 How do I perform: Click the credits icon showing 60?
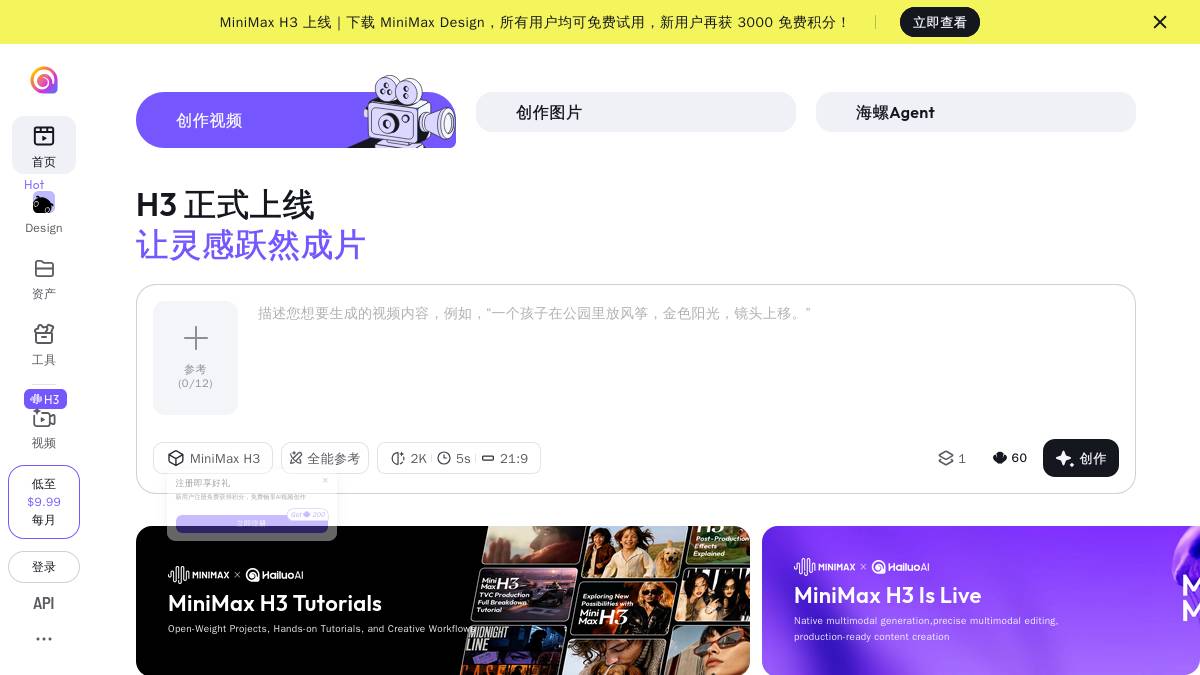tap(1010, 458)
